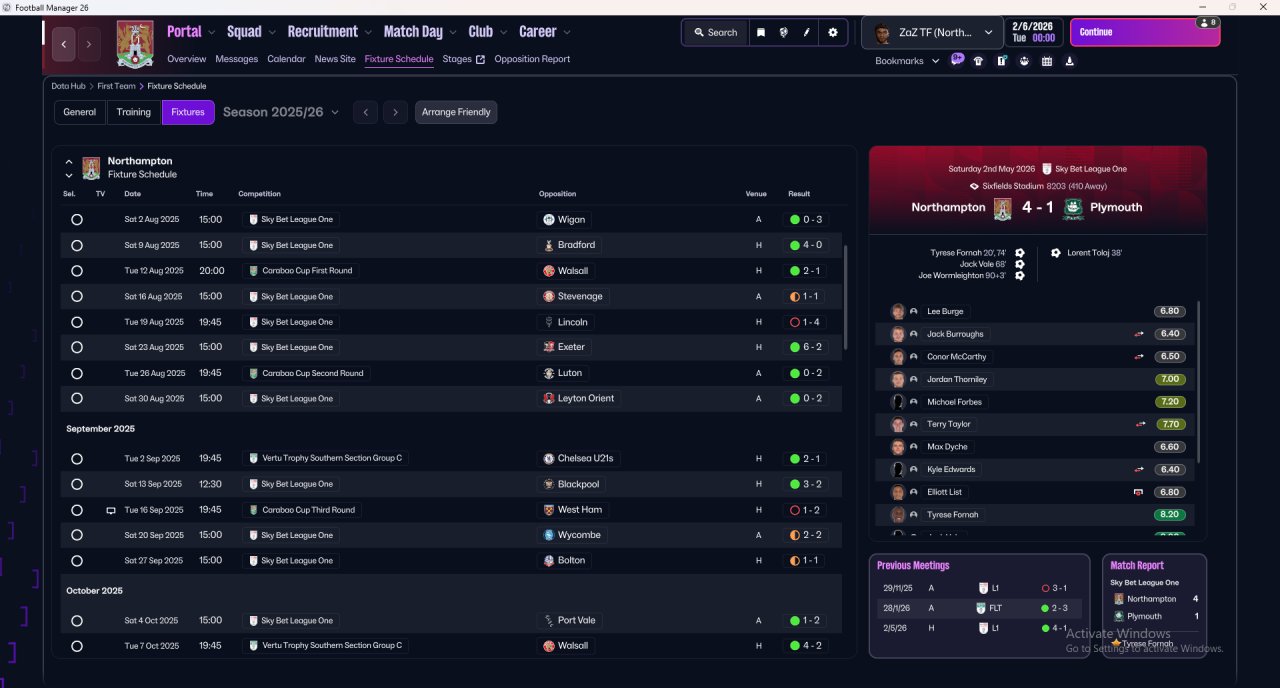Open the ZaZ TF manager profile dropdown
This screenshot has height=688, width=1280.
[x=933, y=32]
